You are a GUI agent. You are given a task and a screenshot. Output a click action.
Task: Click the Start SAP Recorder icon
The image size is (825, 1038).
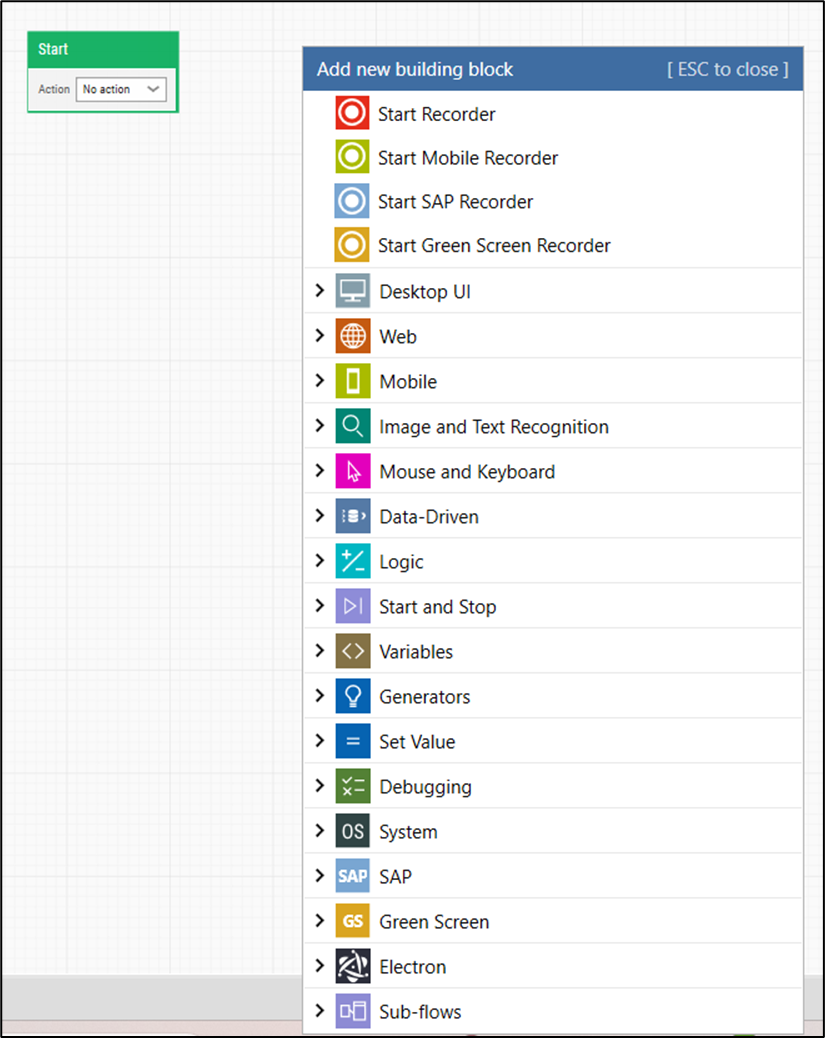(x=351, y=200)
